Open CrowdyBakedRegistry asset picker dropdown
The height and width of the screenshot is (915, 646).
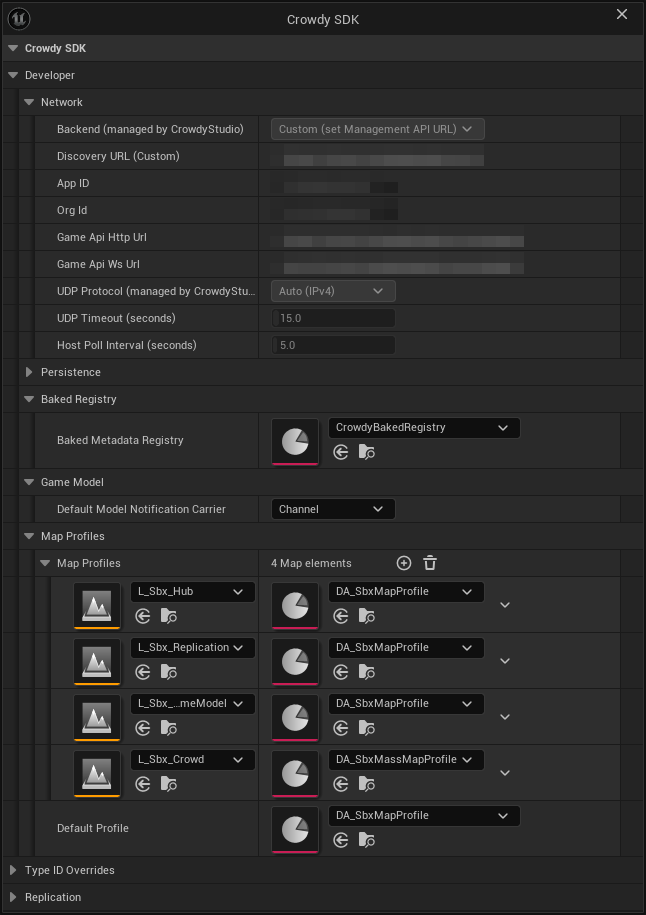coord(424,428)
